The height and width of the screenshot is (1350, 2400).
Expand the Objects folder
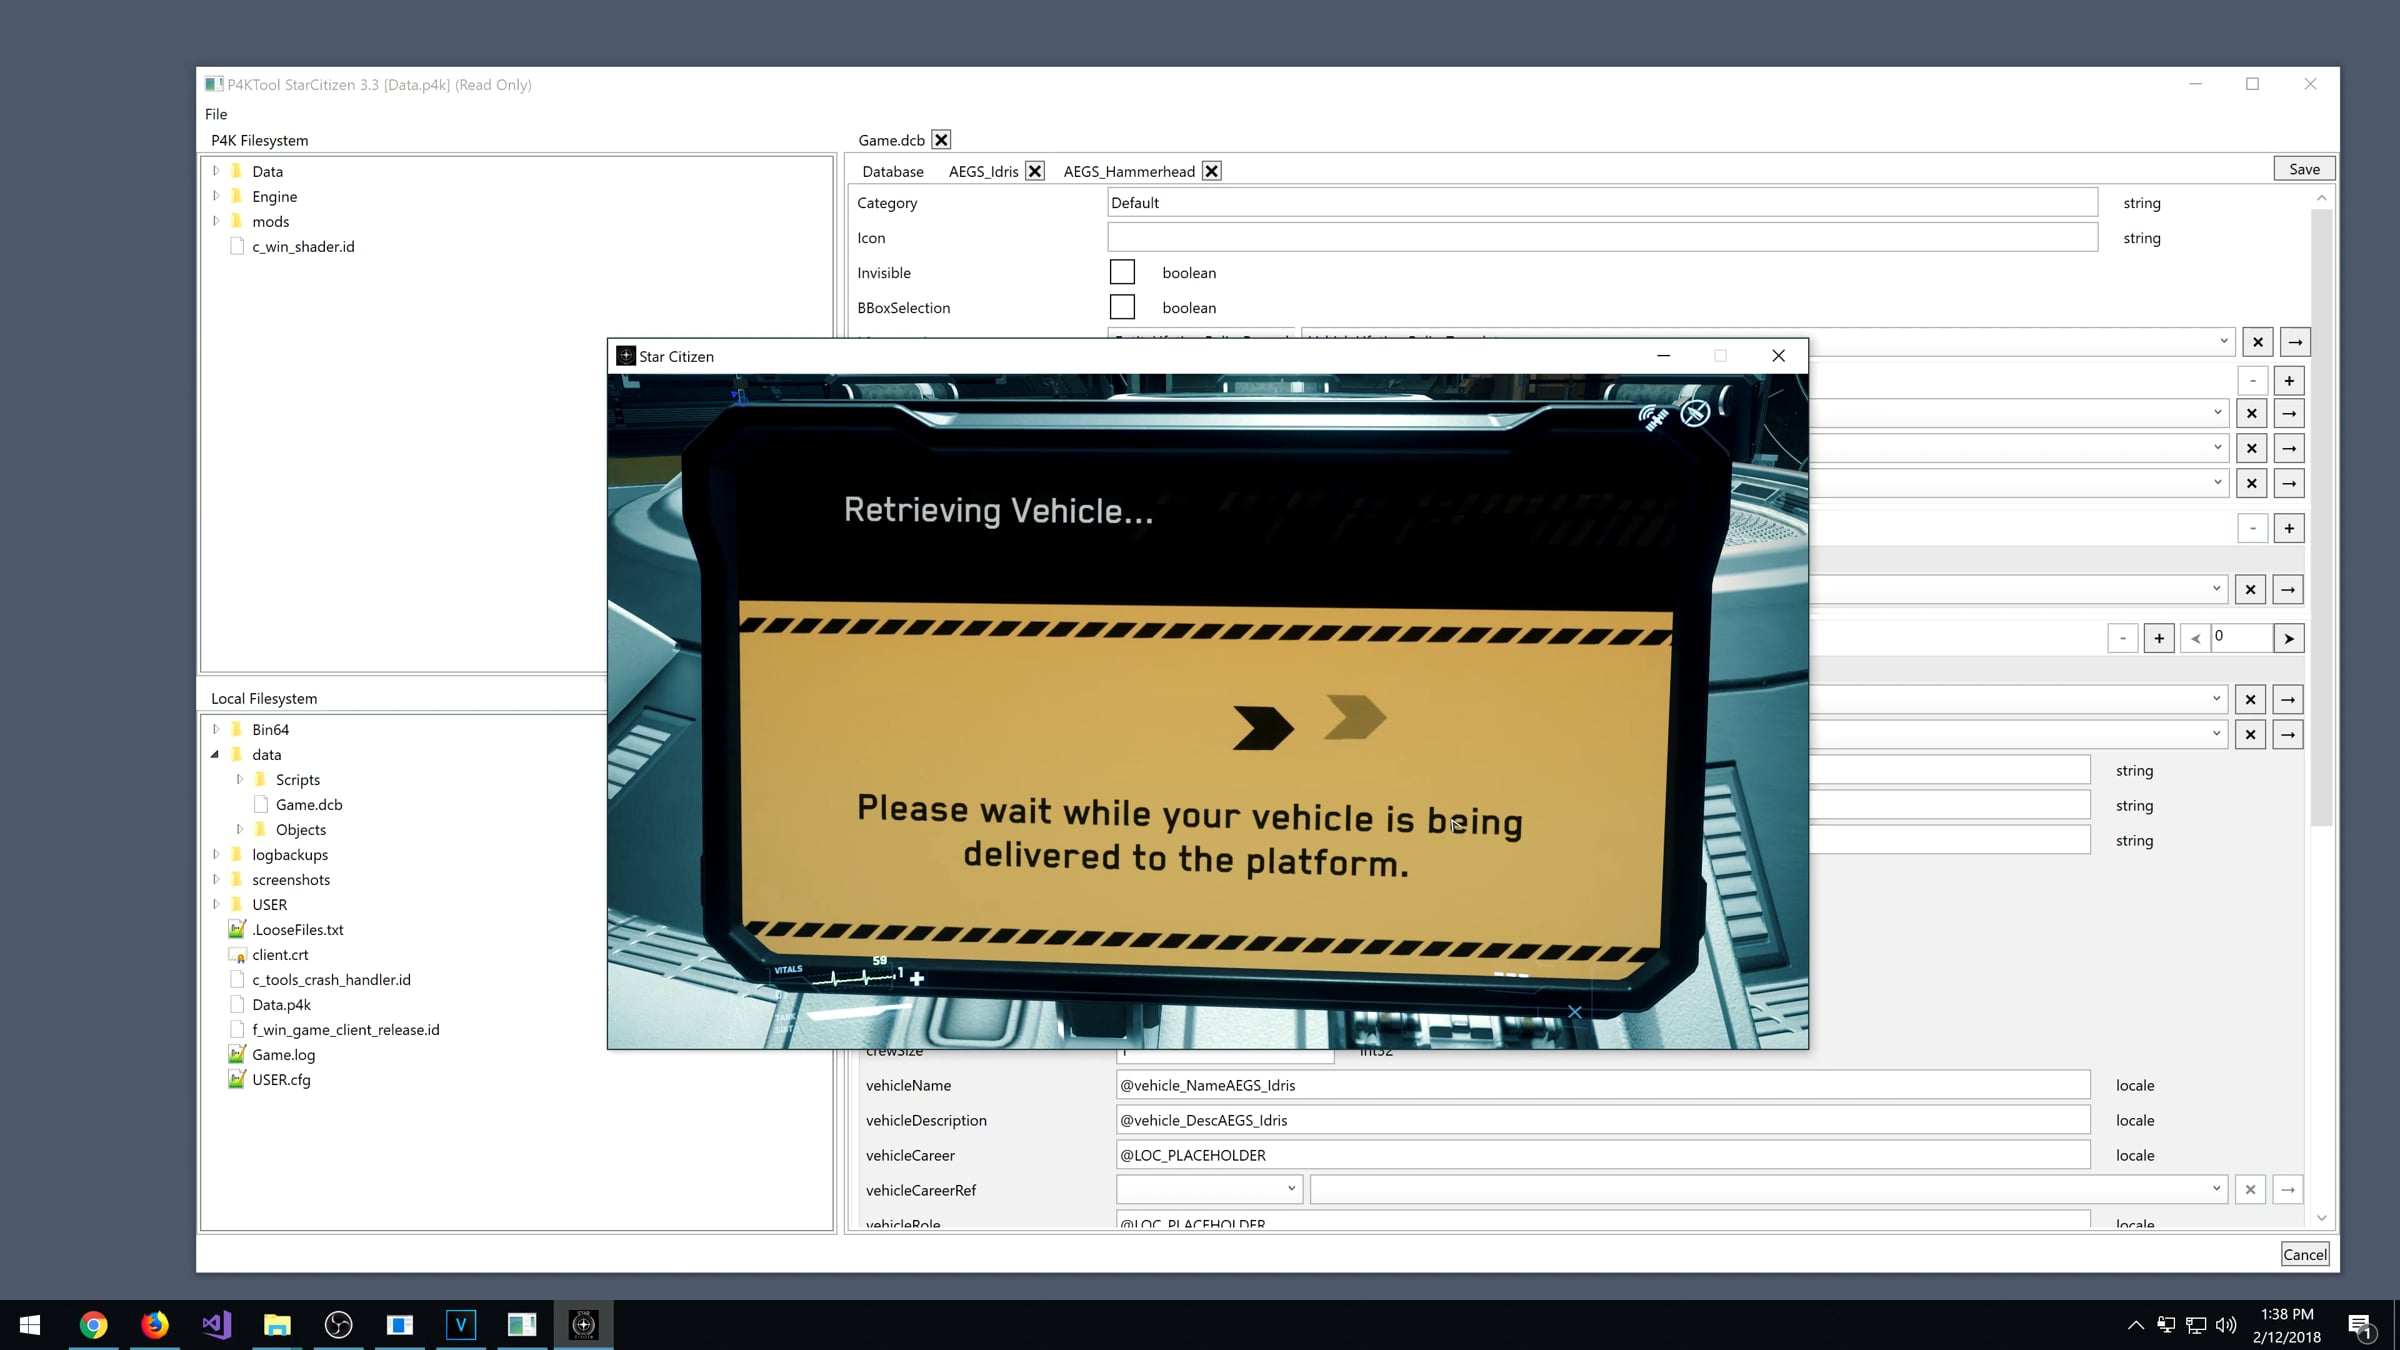240,829
